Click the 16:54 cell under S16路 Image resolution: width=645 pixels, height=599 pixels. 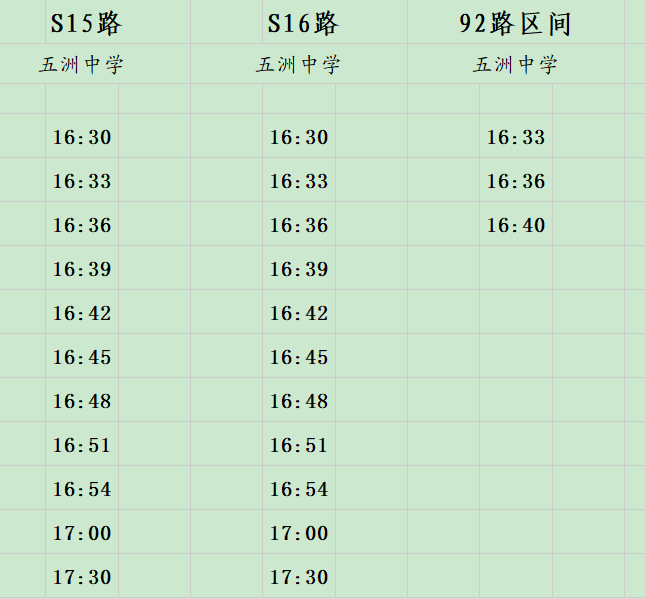(x=299, y=488)
